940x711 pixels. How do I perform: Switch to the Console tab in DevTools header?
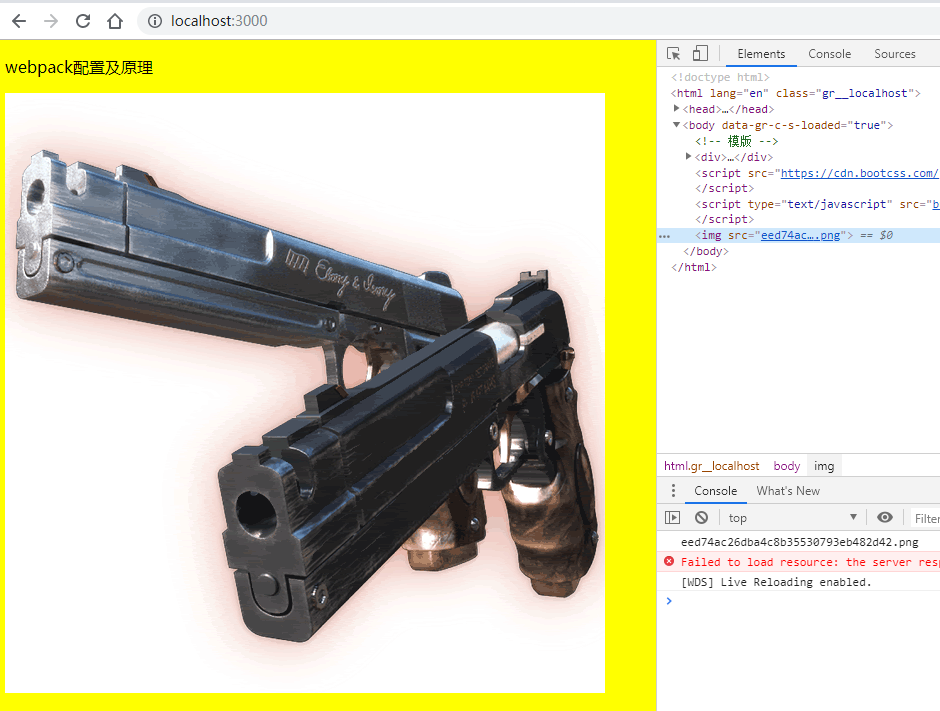(829, 54)
